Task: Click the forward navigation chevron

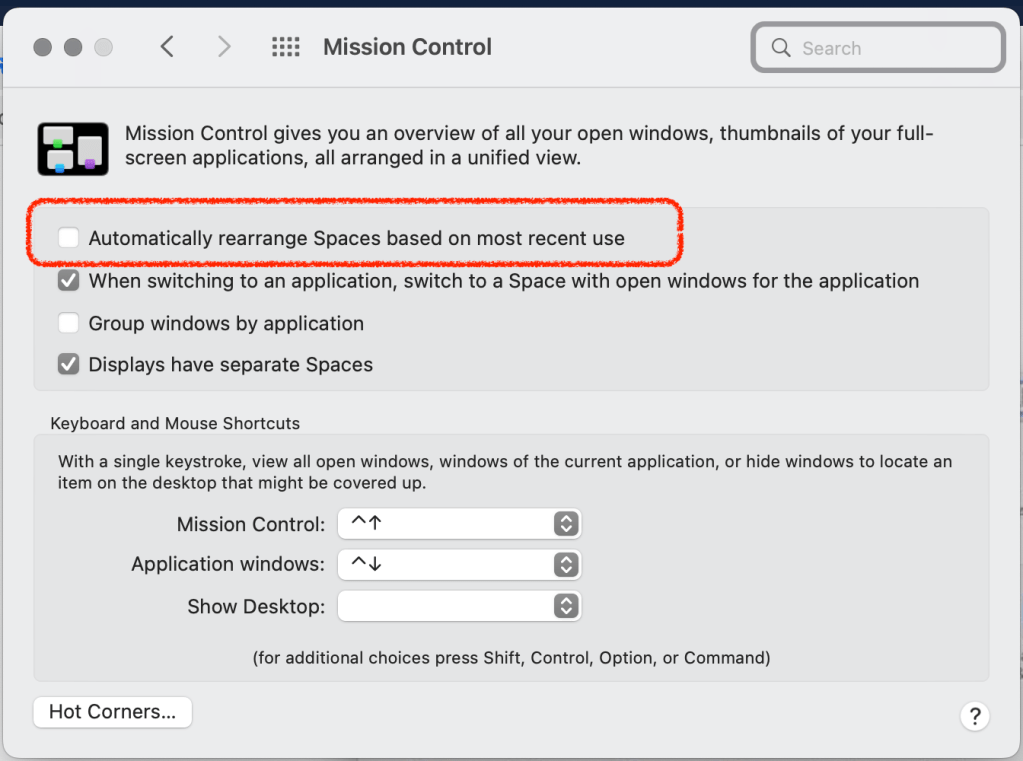Action: pos(224,47)
